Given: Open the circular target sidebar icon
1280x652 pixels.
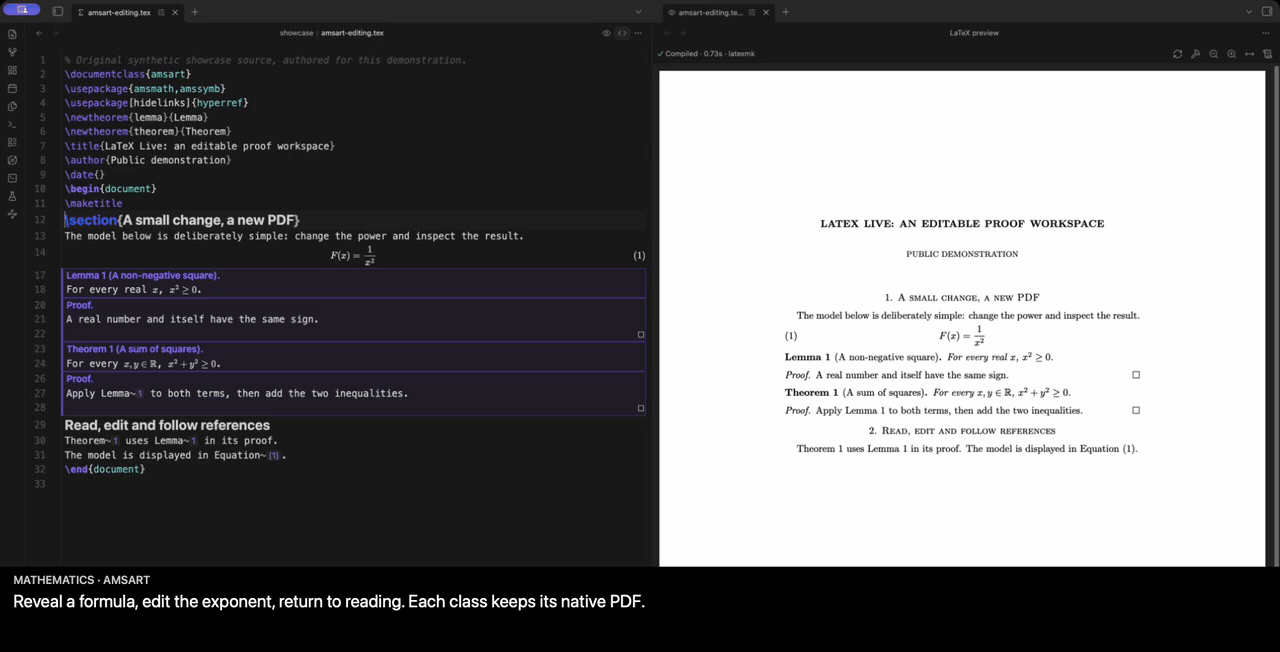Looking at the screenshot, I should click(12, 160).
